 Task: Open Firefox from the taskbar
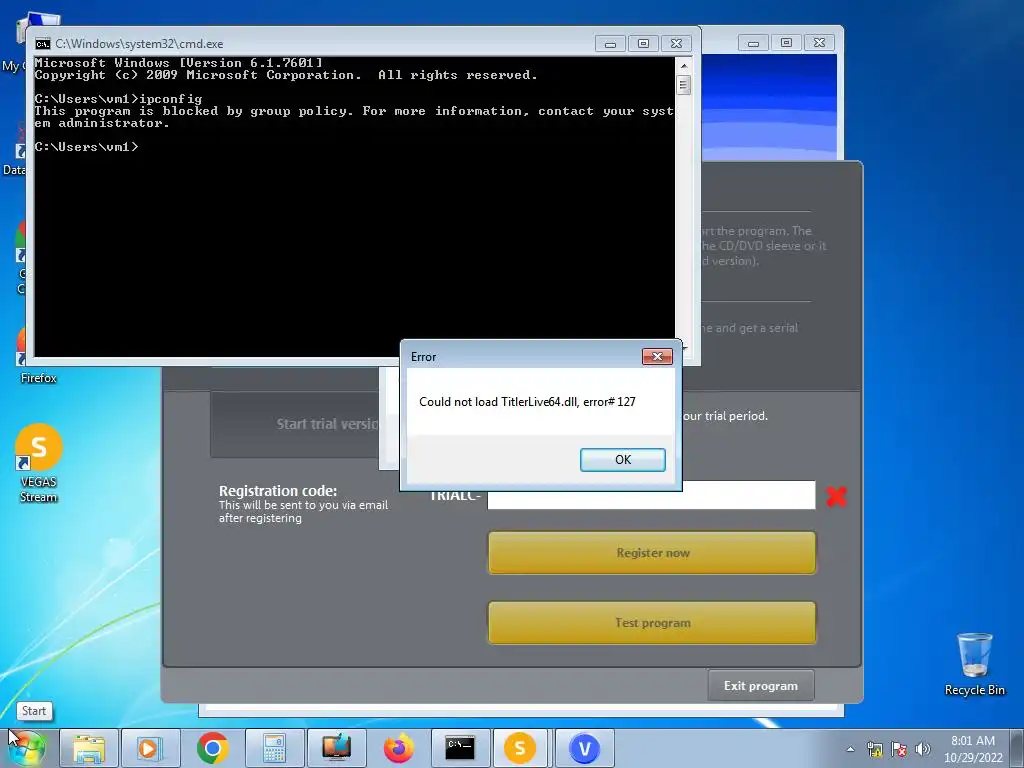point(398,748)
